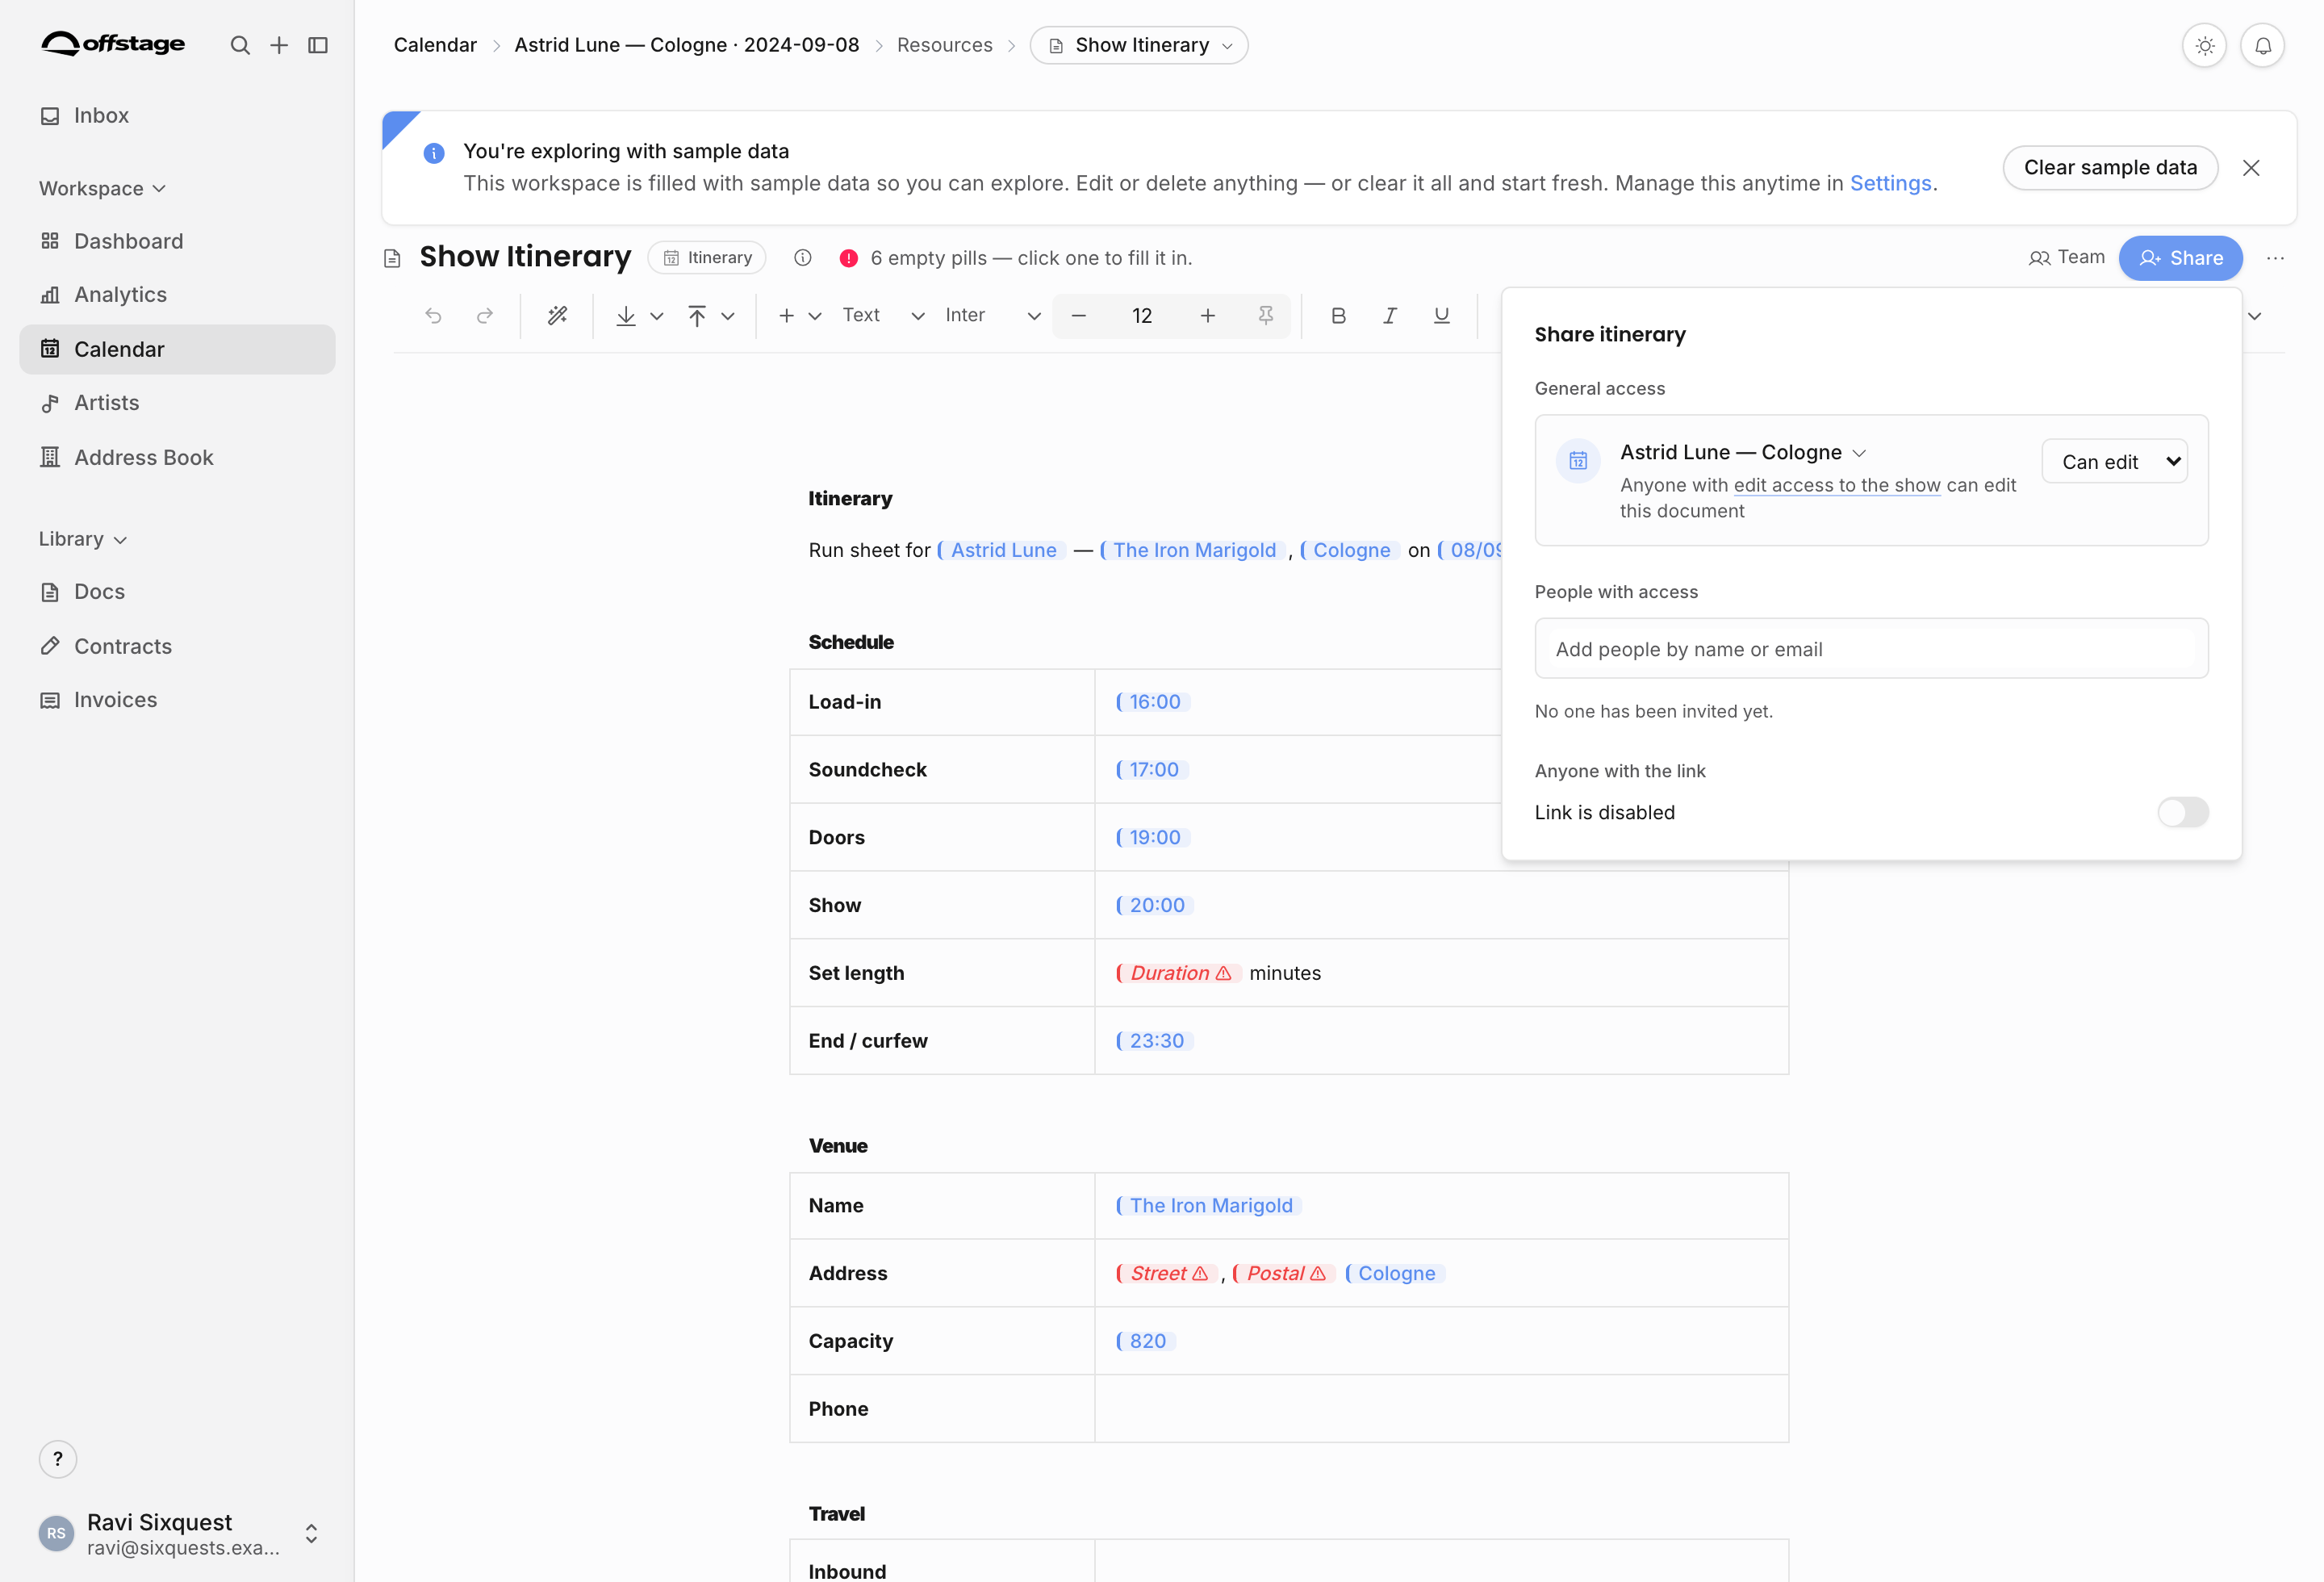Click the magic wand tool
Image resolution: width=2324 pixels, height=1582 pixels.
click(557, 316)
